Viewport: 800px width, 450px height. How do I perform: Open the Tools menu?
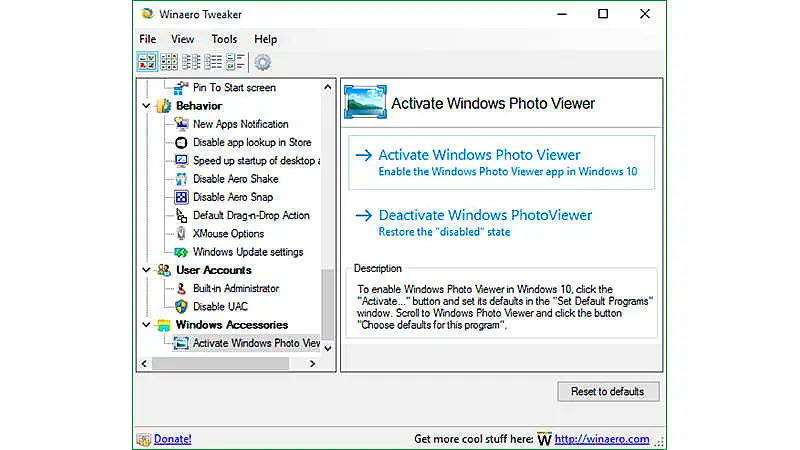224,39
